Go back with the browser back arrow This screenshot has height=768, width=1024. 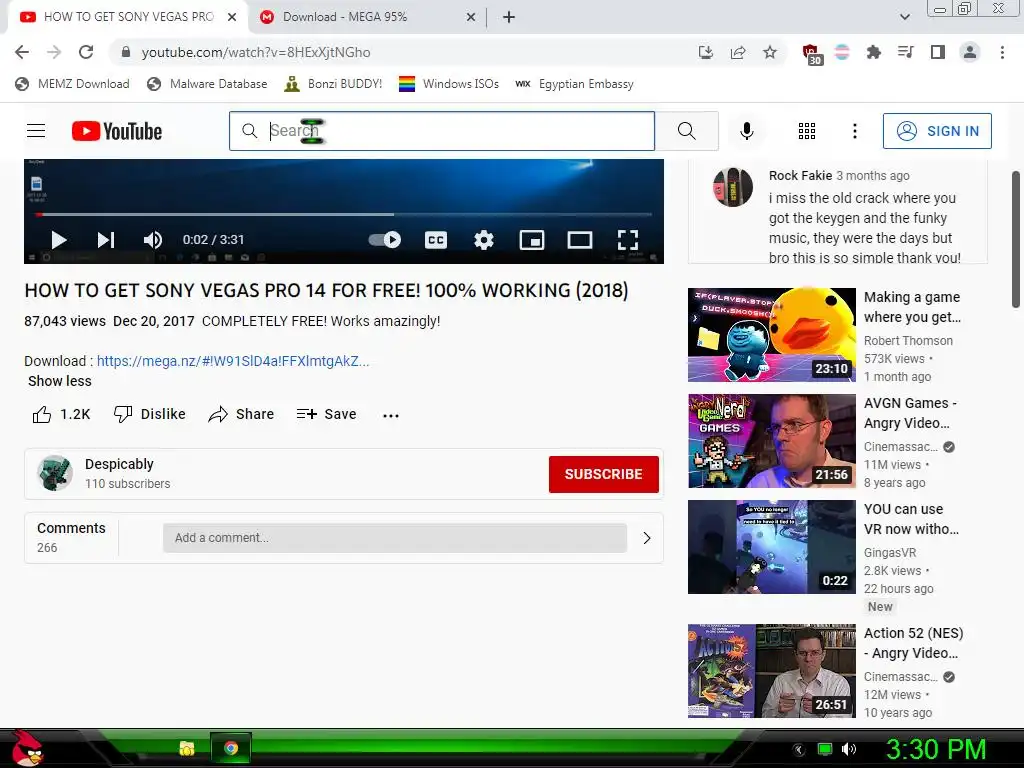(x=22, y=52)
